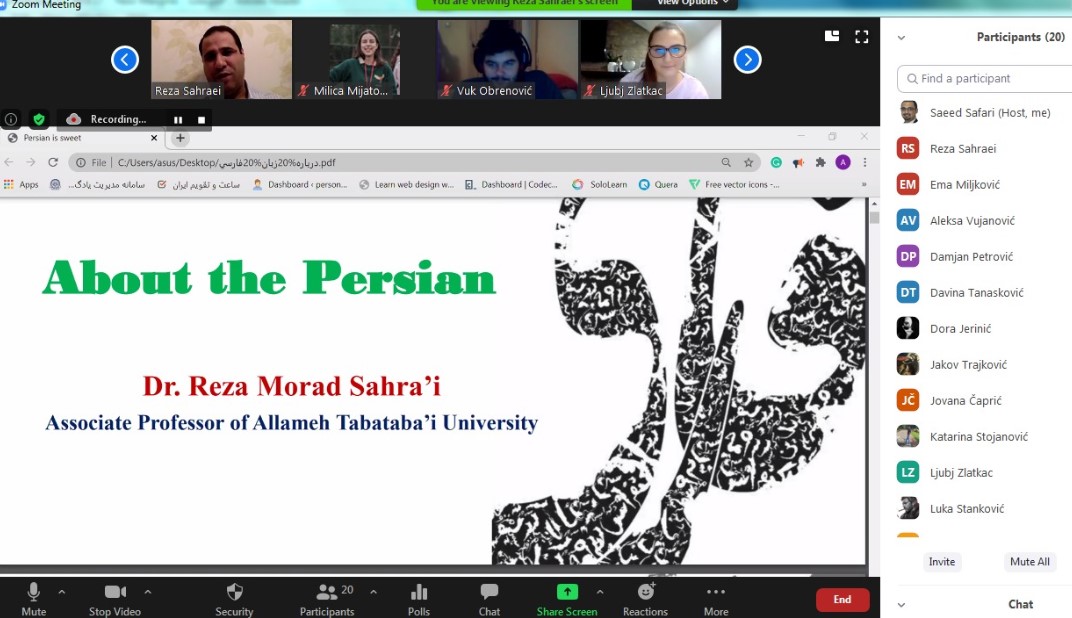Mute the microphone

[33, 592]
